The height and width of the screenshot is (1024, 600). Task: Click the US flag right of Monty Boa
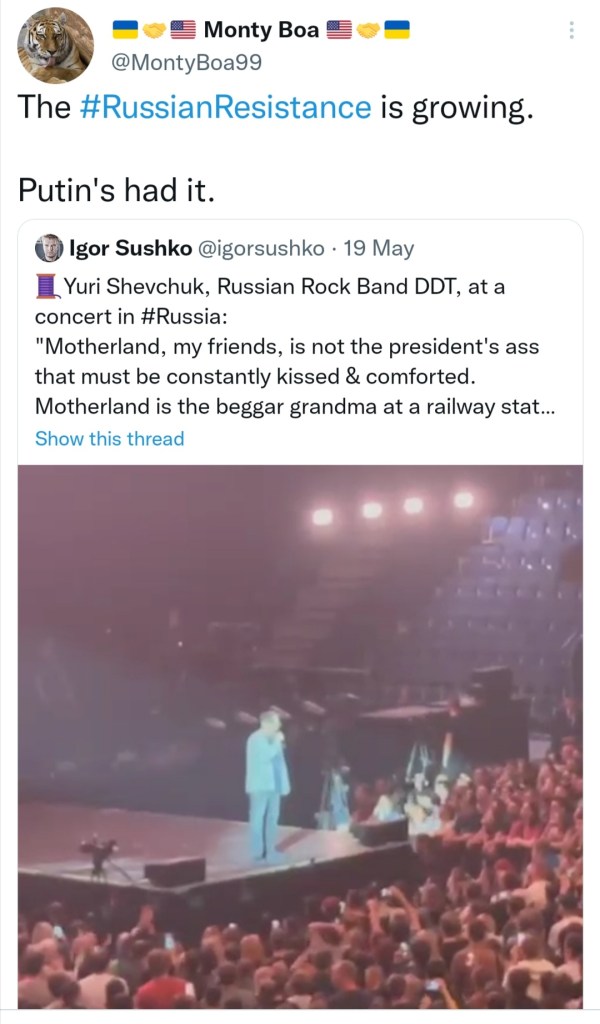[x=340, y=30]
